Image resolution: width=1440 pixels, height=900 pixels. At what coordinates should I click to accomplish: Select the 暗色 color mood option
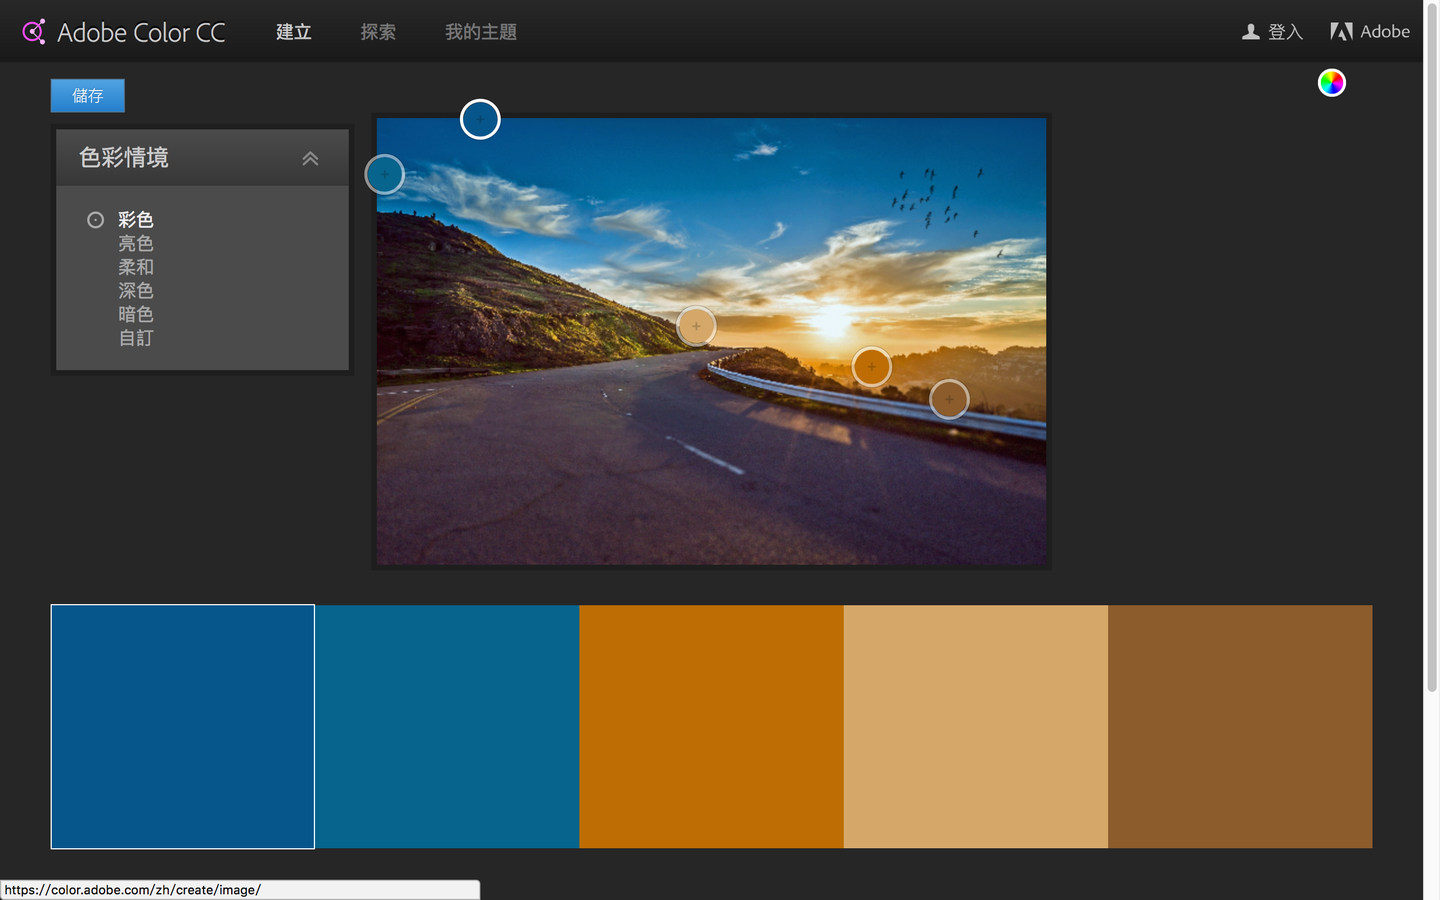[x=135, y=314]
